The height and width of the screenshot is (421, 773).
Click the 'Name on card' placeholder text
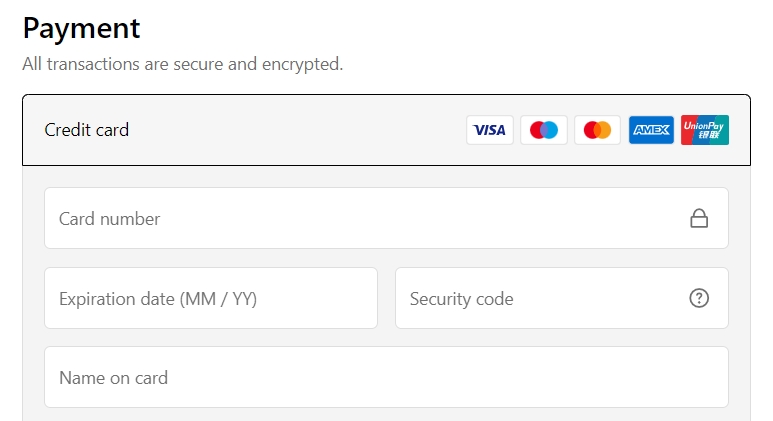pos(113,378)
